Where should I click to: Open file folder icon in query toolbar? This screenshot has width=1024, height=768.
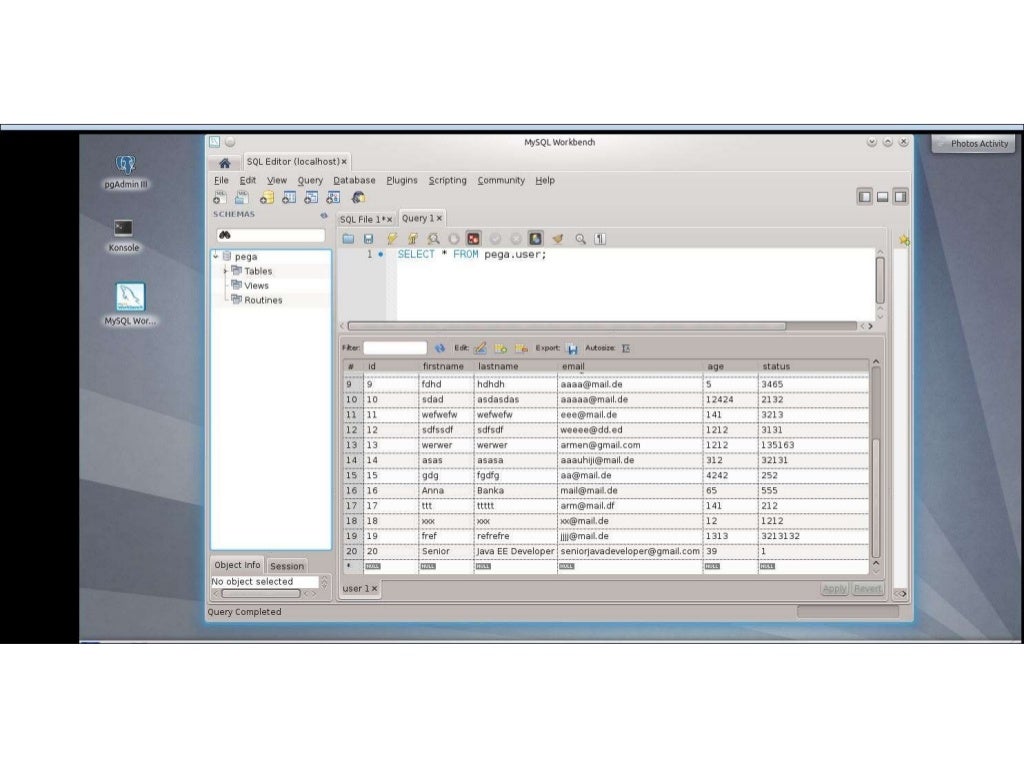coord(348,239)
